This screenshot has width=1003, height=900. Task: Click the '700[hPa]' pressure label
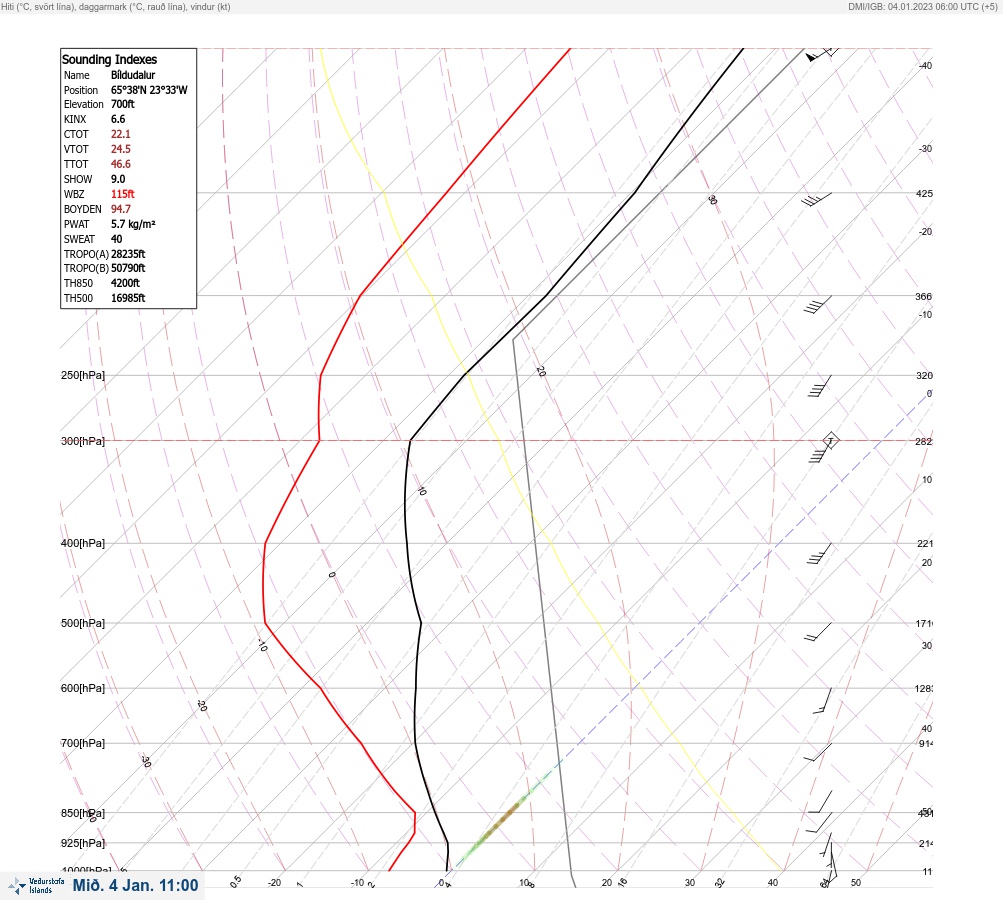(83, 743)
